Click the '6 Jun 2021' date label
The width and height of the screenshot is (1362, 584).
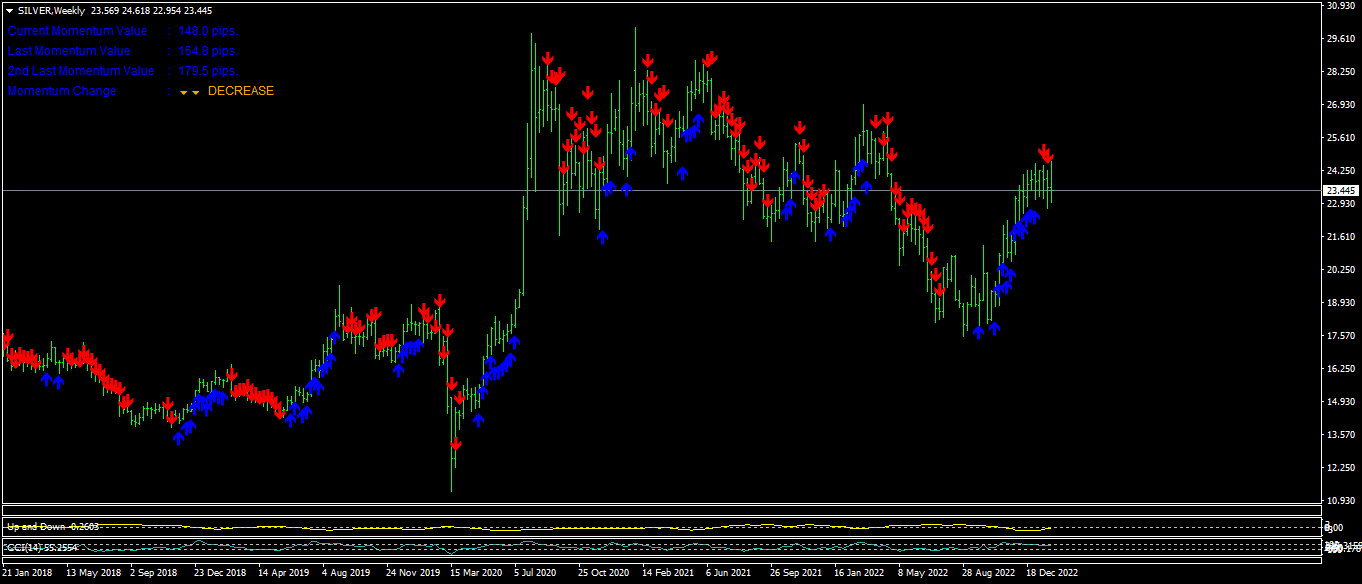(x=728, y=573)
